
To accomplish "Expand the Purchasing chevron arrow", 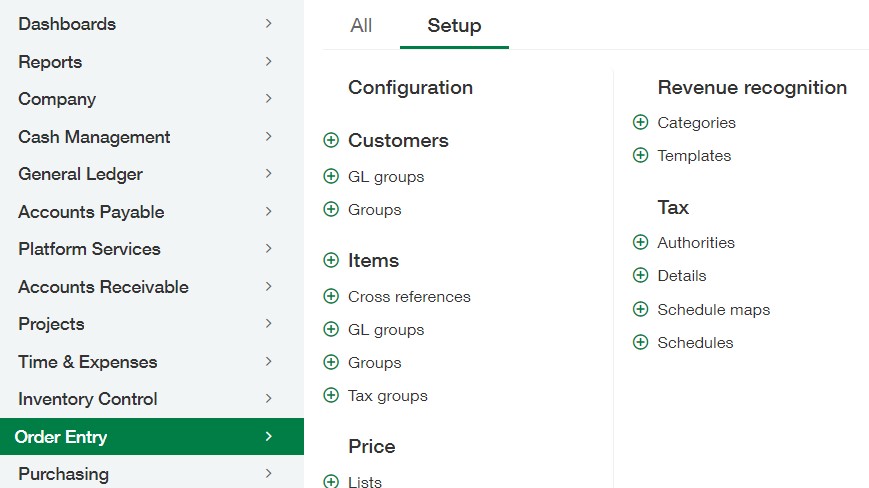I will [268, 474].
